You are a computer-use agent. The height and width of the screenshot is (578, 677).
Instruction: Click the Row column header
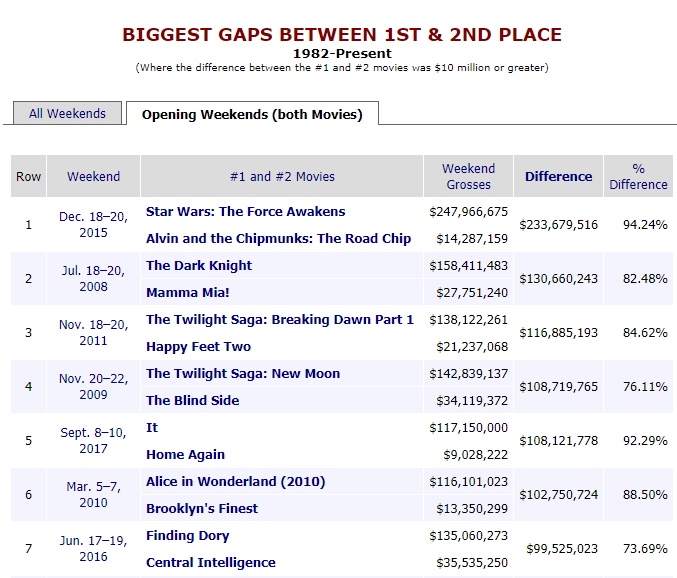tap(28, 176)
